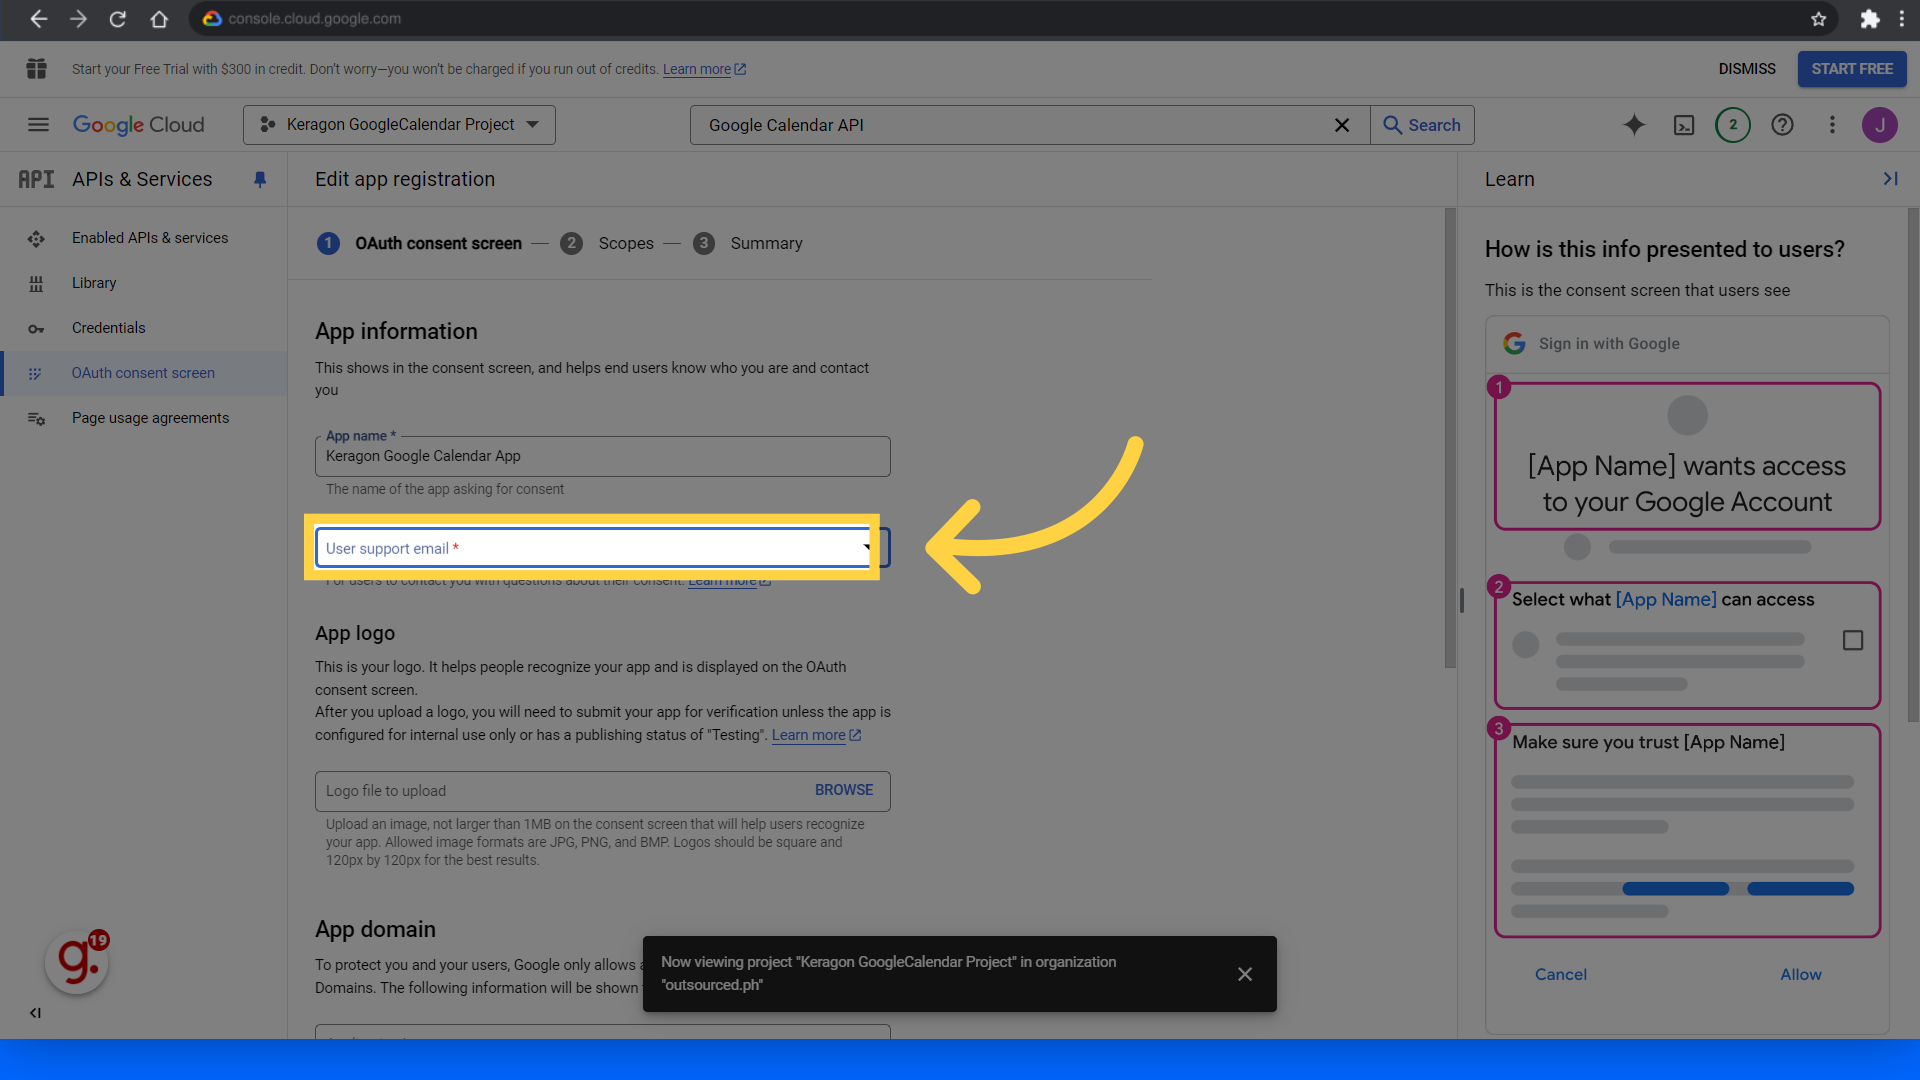Click the Learn panel resize handle
The height and width of the screenshot is (1080, 1920).
1461,600
